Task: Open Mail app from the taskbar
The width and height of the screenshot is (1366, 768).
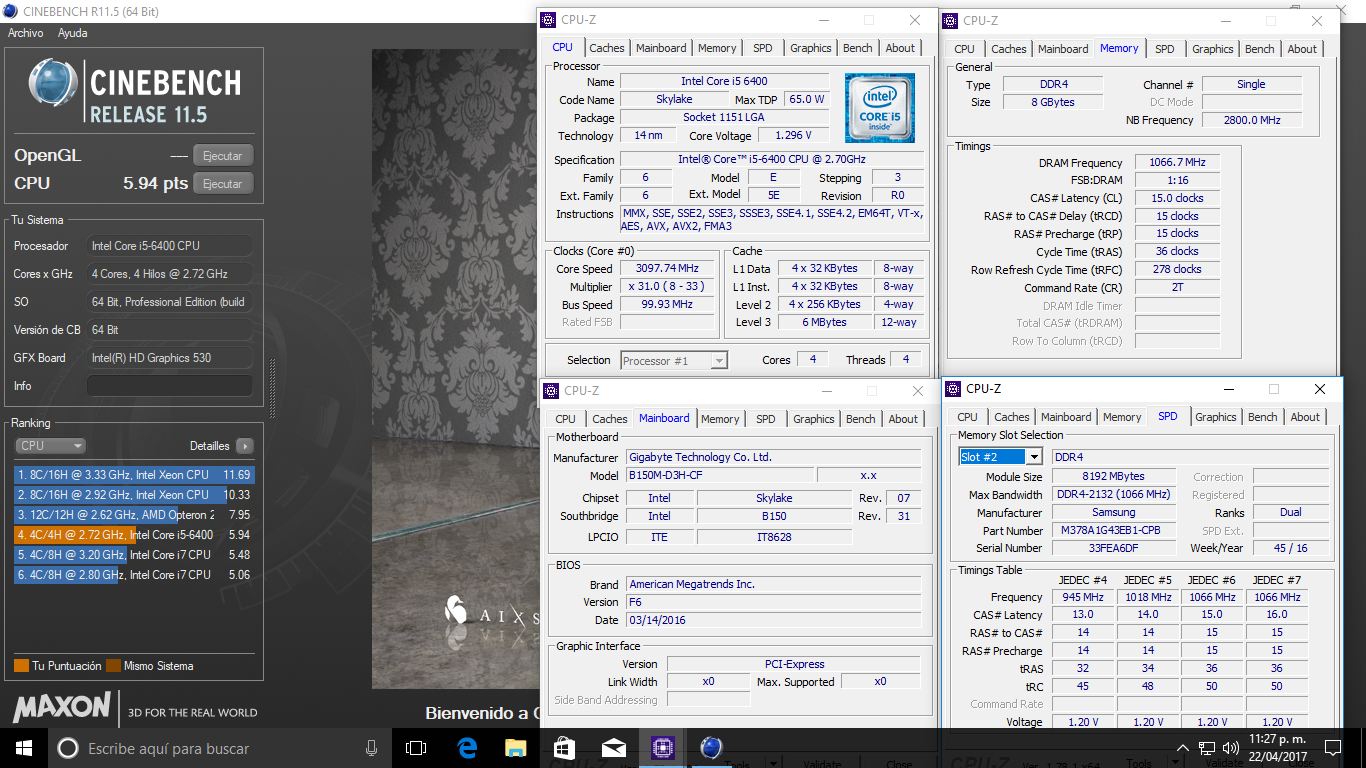Action: [613, 748]
